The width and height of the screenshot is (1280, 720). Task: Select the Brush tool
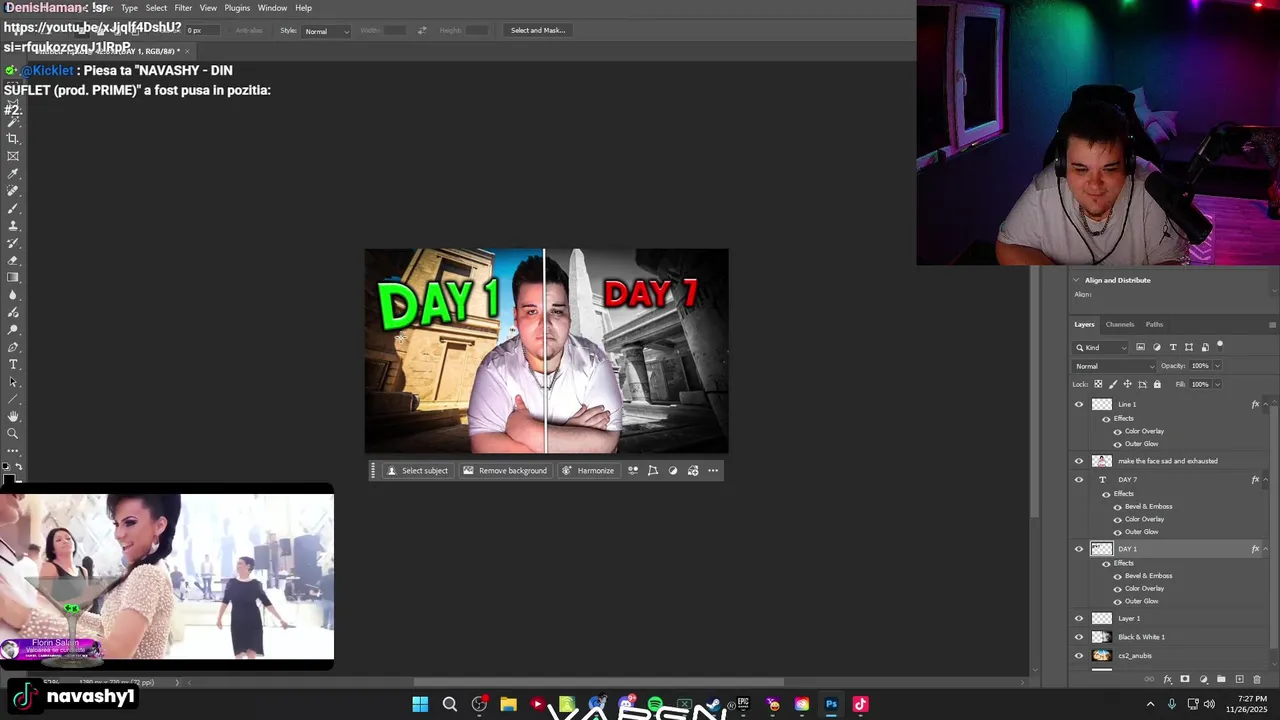(13, 208)
